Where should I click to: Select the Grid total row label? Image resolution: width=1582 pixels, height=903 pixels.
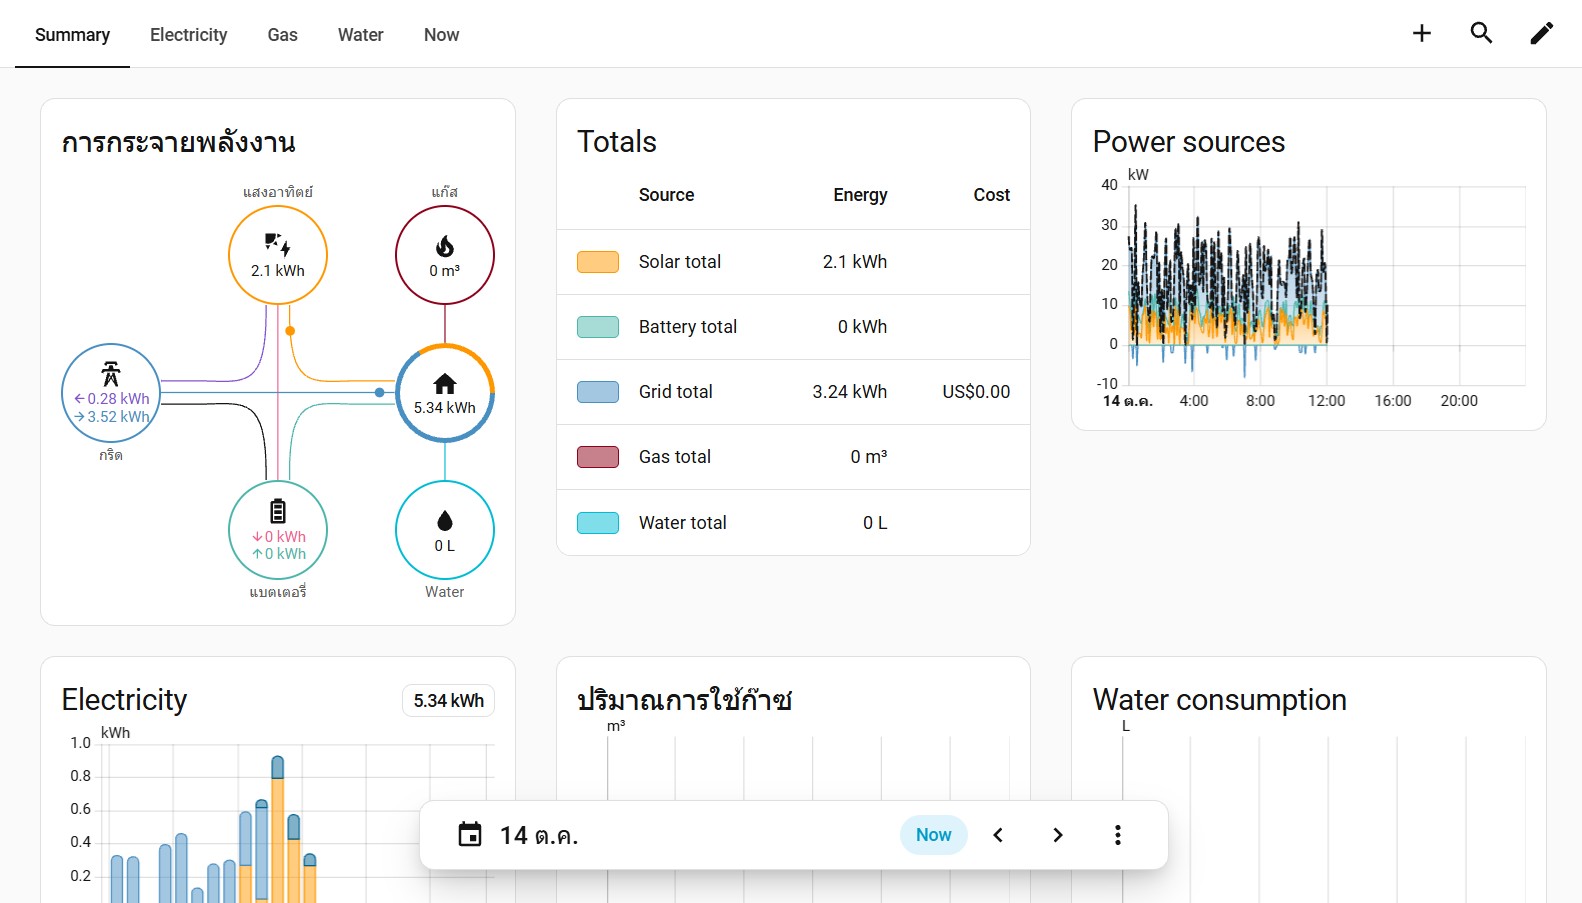tap(676, 392)
